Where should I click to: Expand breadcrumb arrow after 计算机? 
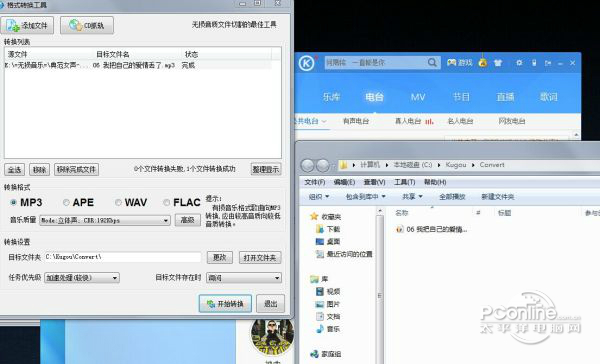[x=387, y=165]
